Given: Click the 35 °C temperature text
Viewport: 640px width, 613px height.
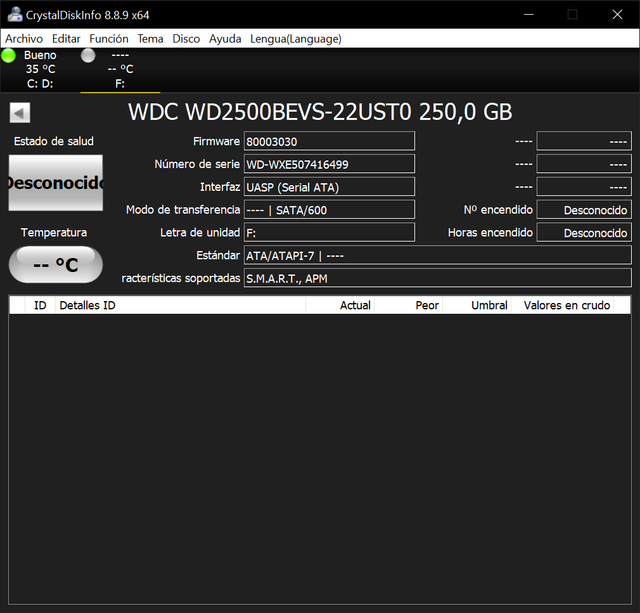Looking at the screenshot, I should tap(40, 69).
